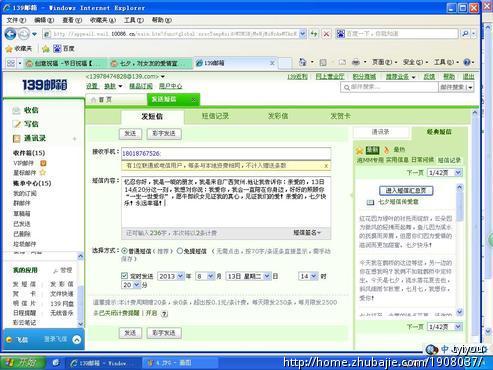Image resolution: width=493 pixels, height=370 pixels.
Task: Click 退出 logout link
Action: point(468,77)
